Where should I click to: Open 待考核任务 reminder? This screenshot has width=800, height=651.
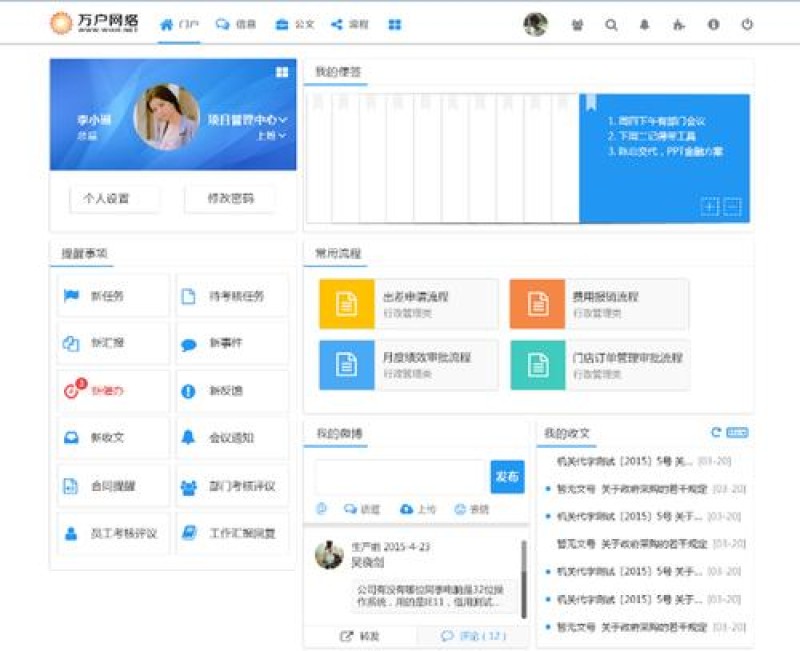coord(232,296)
